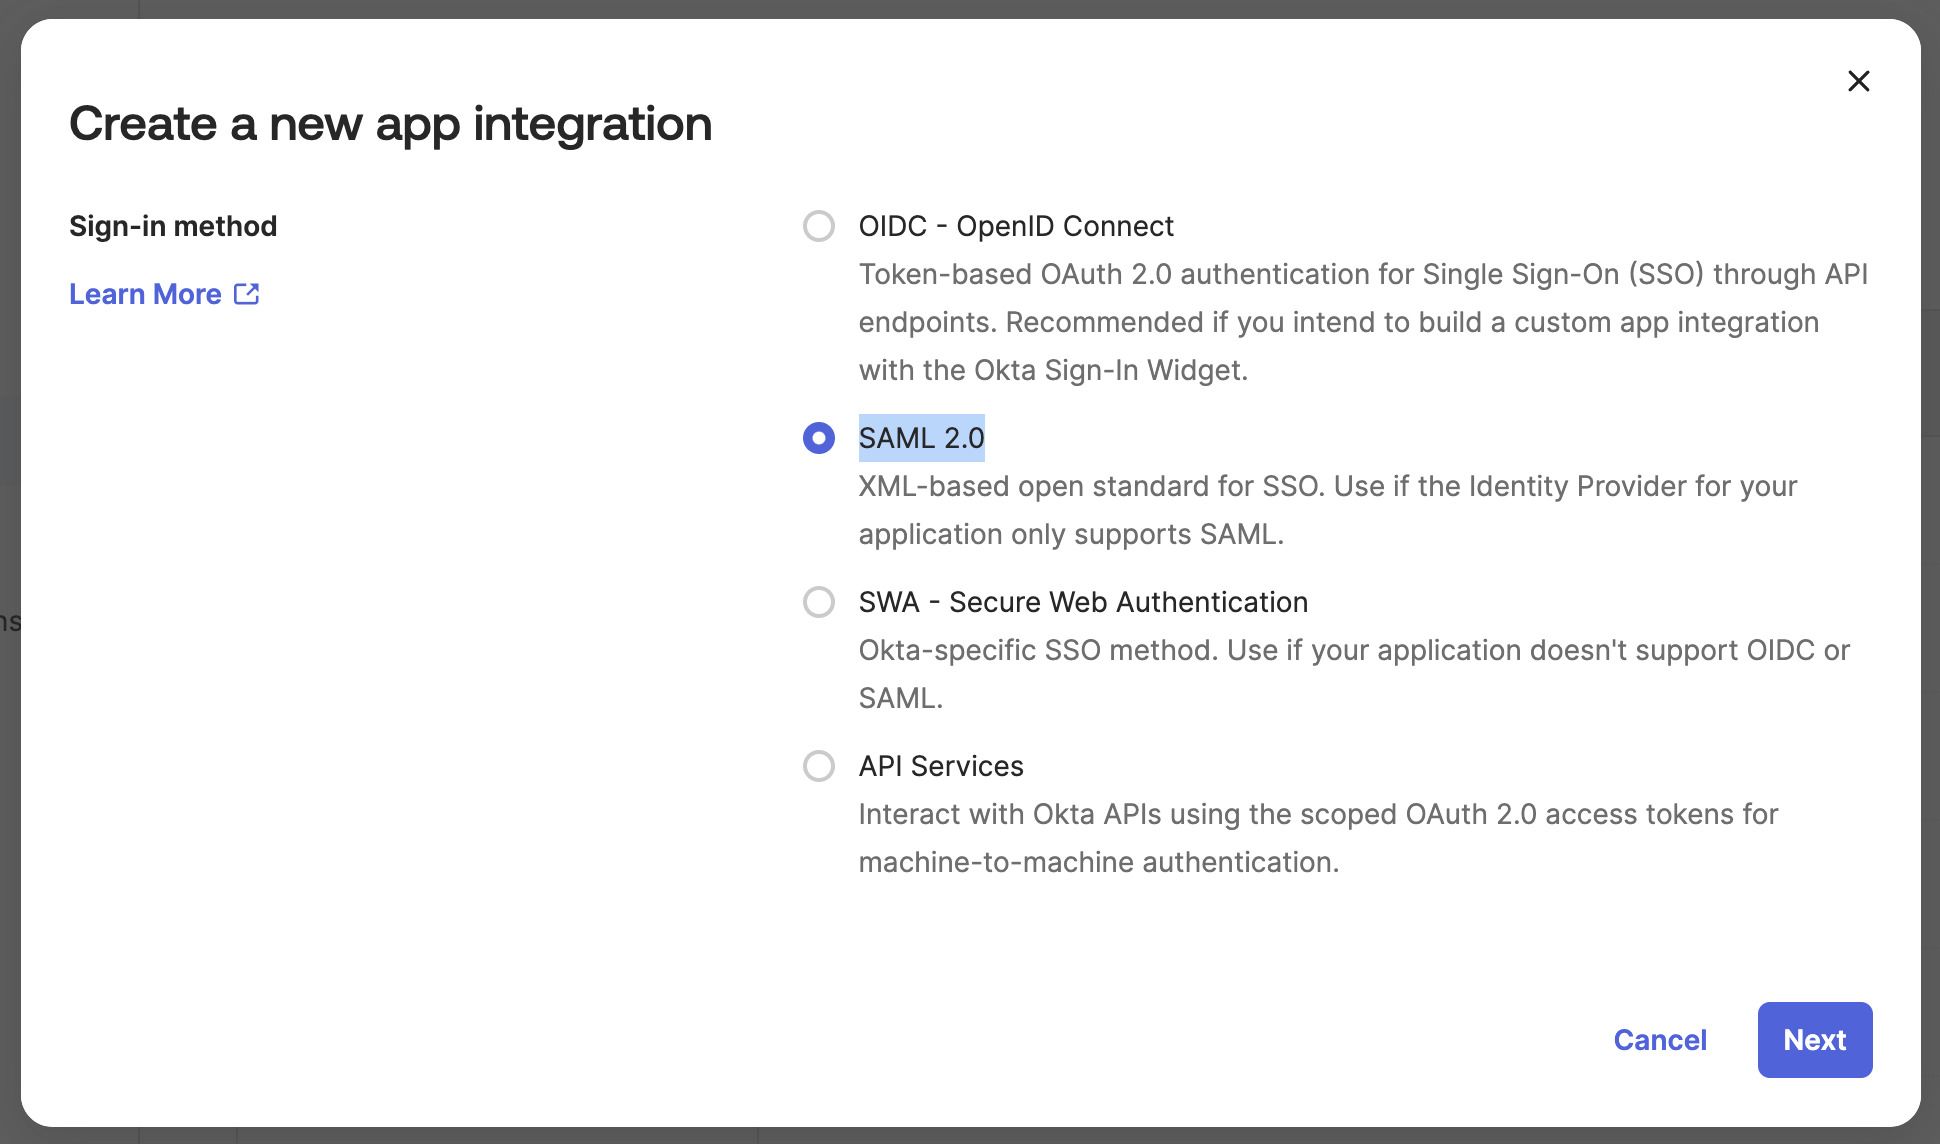Proceed with the Next button
The width and height of the screenshot is (1940, 1144).
(1815, 1040)
